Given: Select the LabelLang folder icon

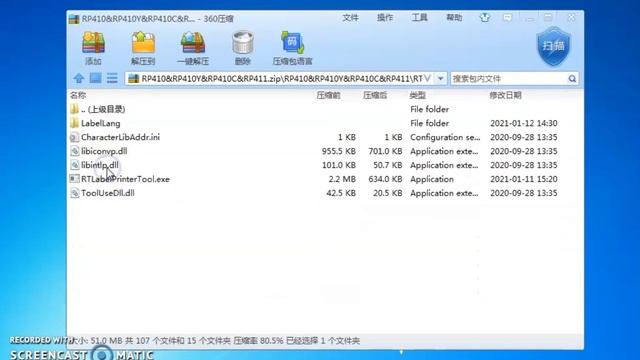Looking at the screenshot, I should [74, 123].
